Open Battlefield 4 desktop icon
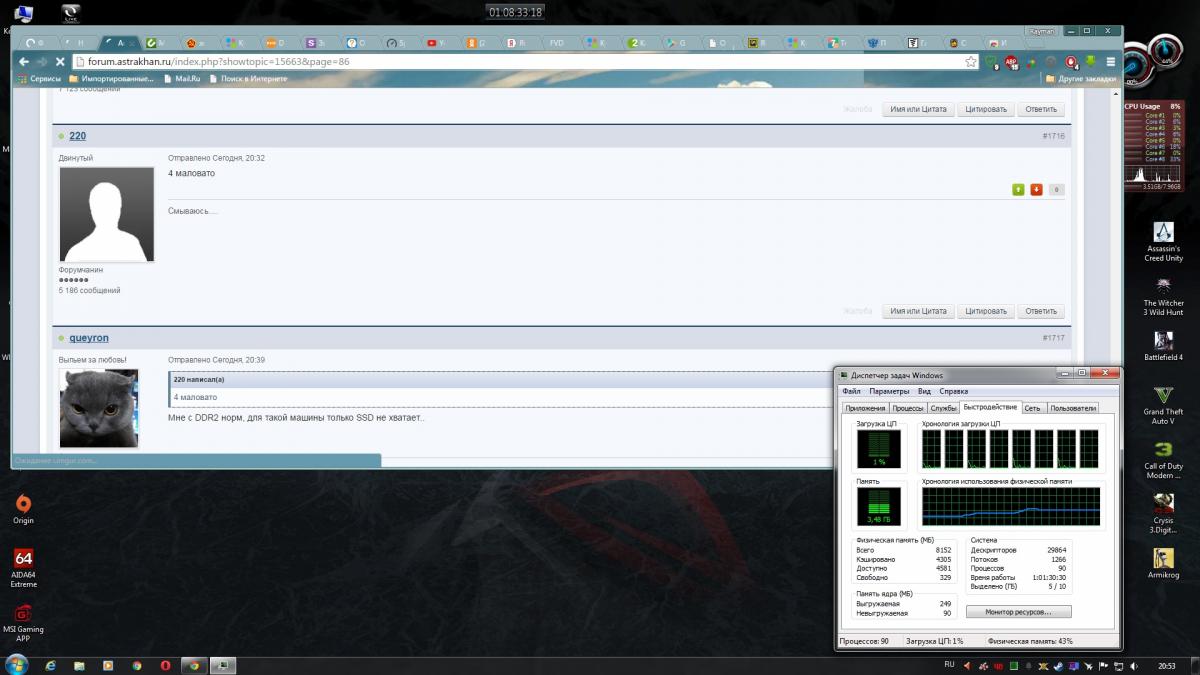 1163,344
